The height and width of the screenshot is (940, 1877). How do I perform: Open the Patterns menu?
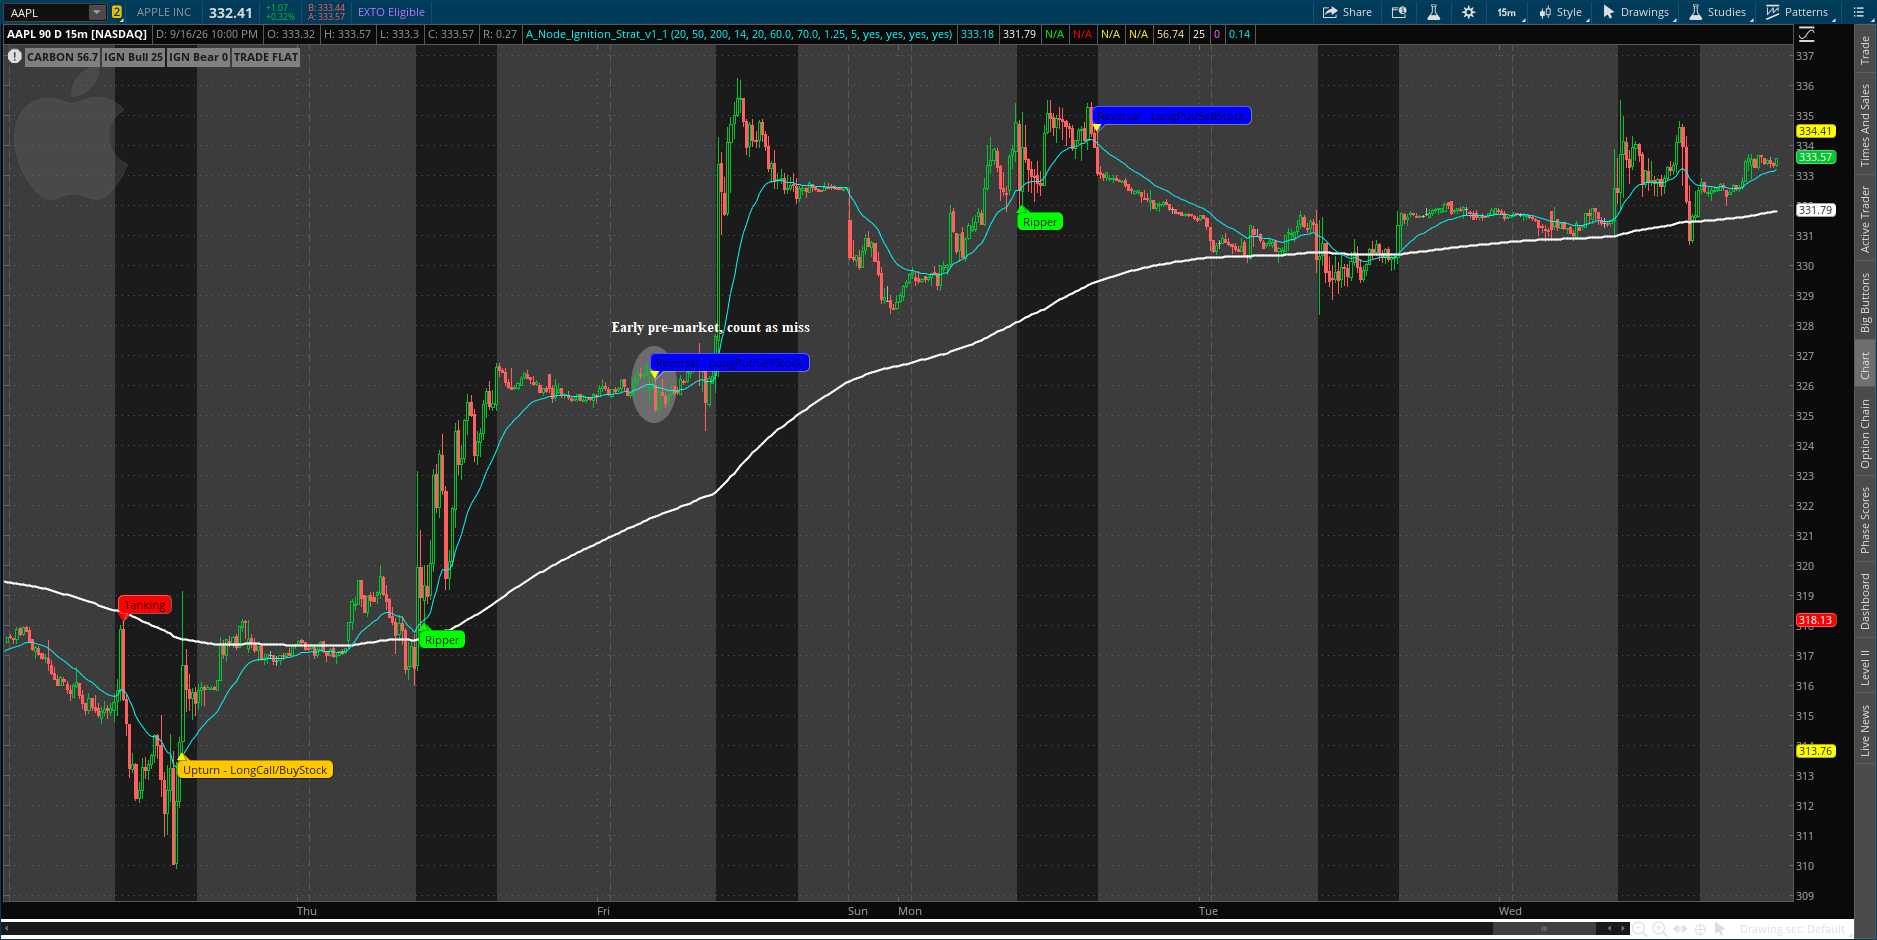[1797, 12]
